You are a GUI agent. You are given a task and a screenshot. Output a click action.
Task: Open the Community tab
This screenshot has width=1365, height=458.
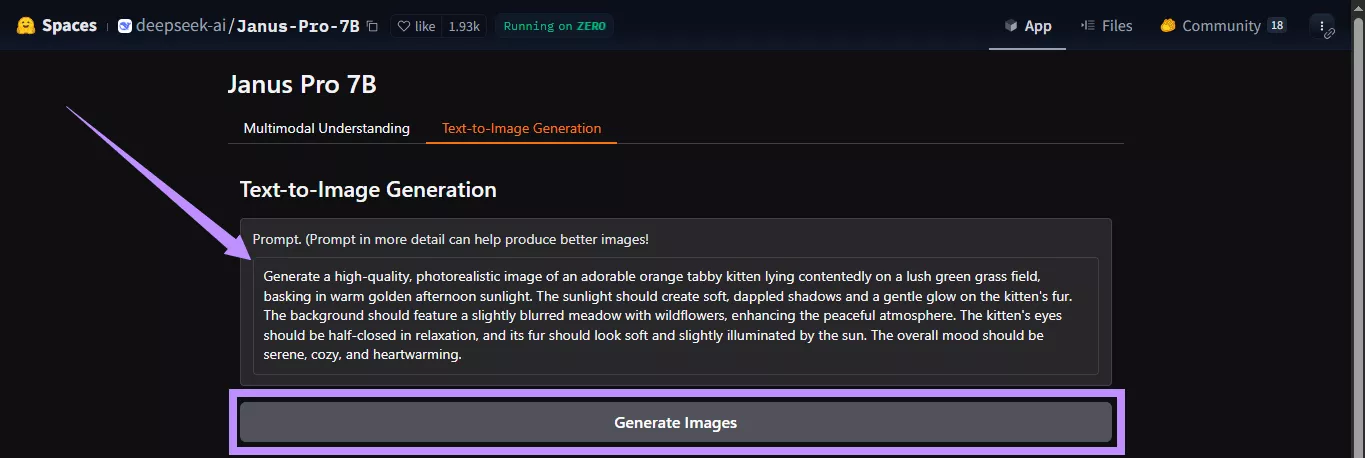coord(1210,26)
